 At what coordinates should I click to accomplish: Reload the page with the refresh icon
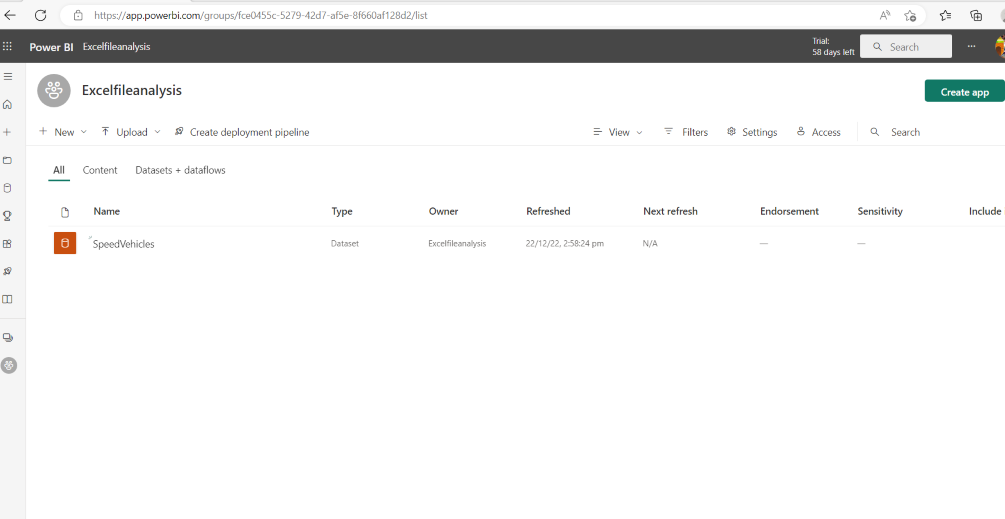40,15
